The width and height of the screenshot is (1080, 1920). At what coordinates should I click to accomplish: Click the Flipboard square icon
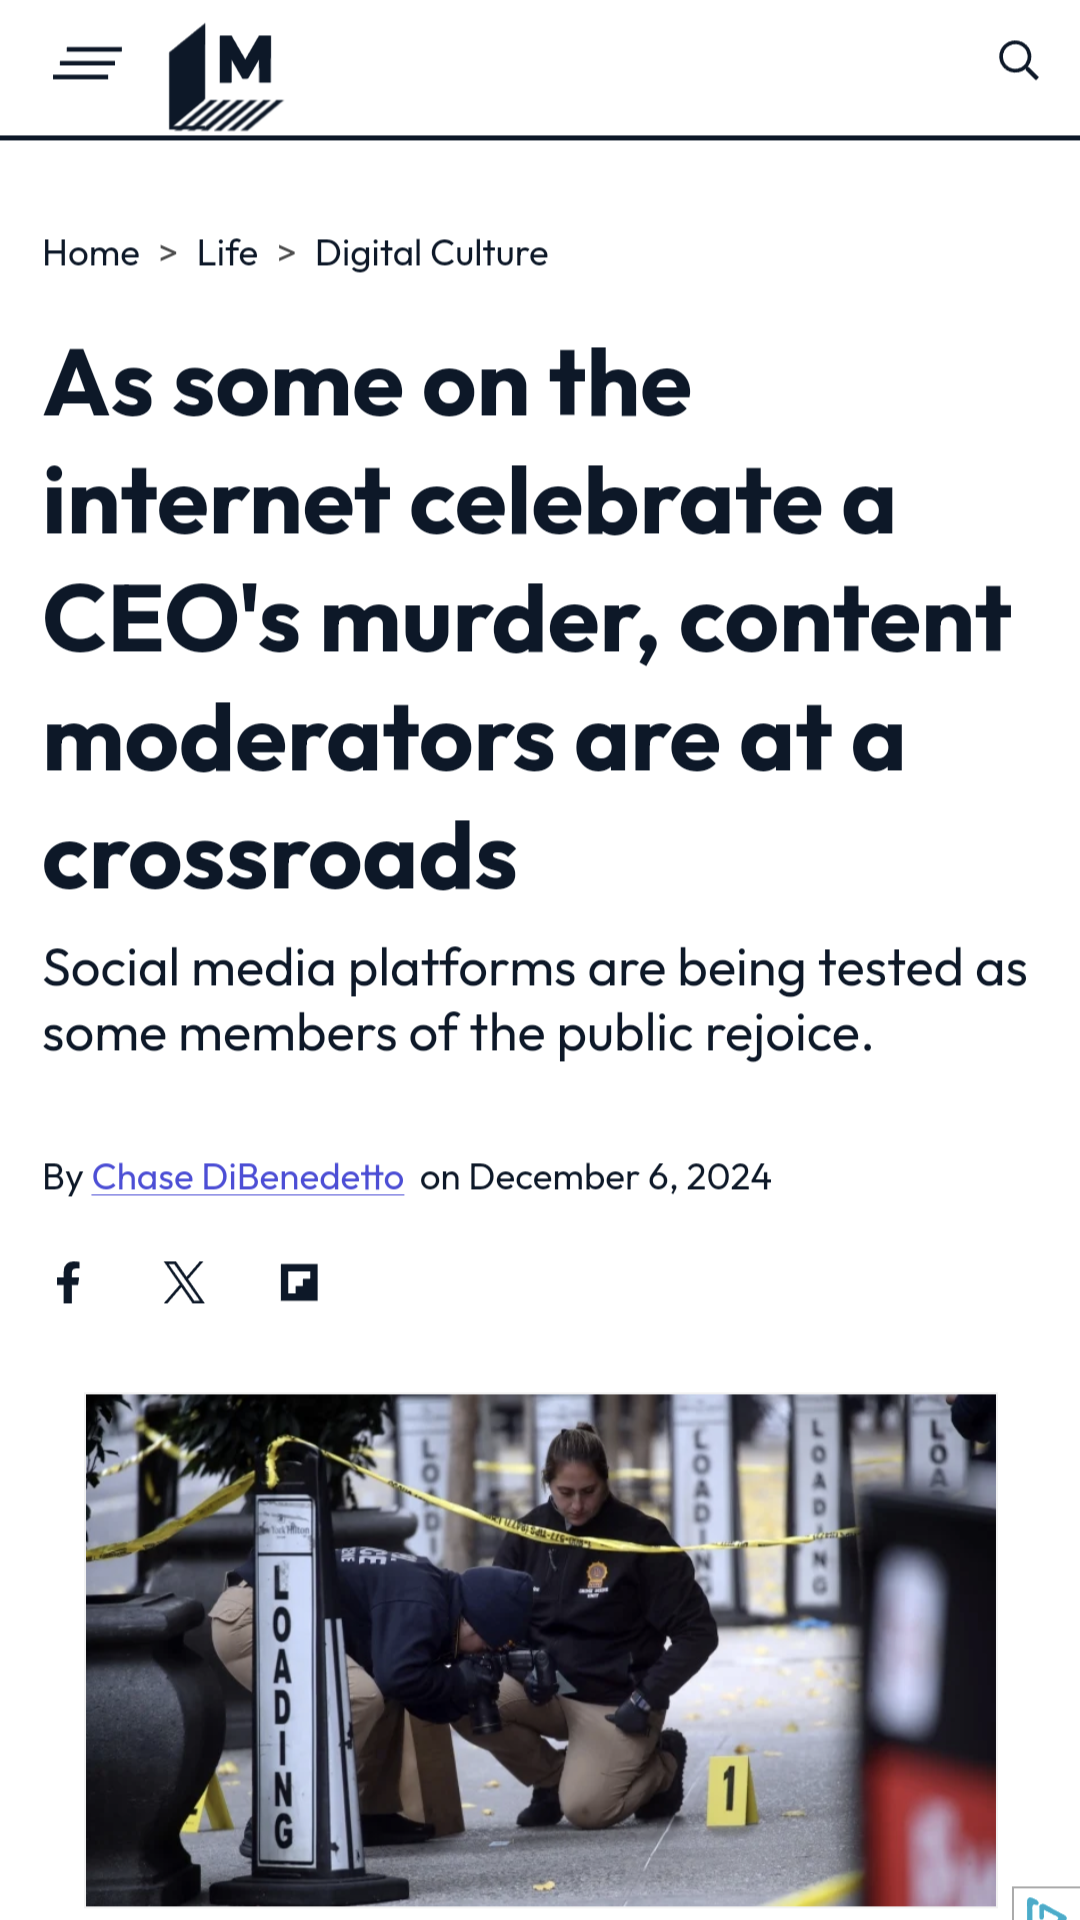[299, 1283]
